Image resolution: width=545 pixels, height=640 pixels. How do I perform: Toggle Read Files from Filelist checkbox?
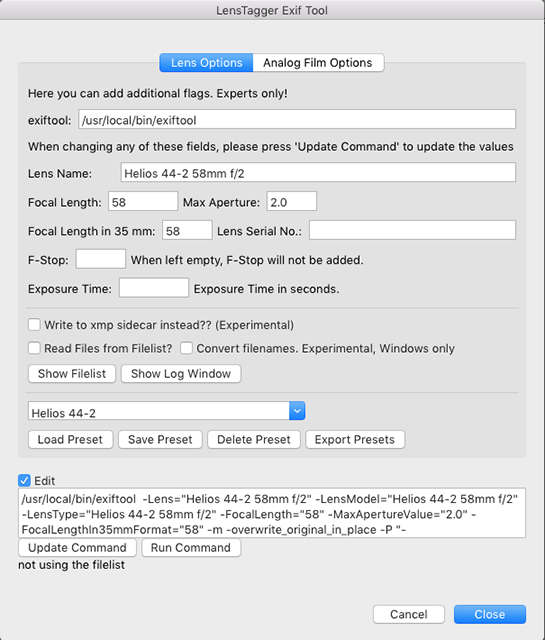pos(34,348)
